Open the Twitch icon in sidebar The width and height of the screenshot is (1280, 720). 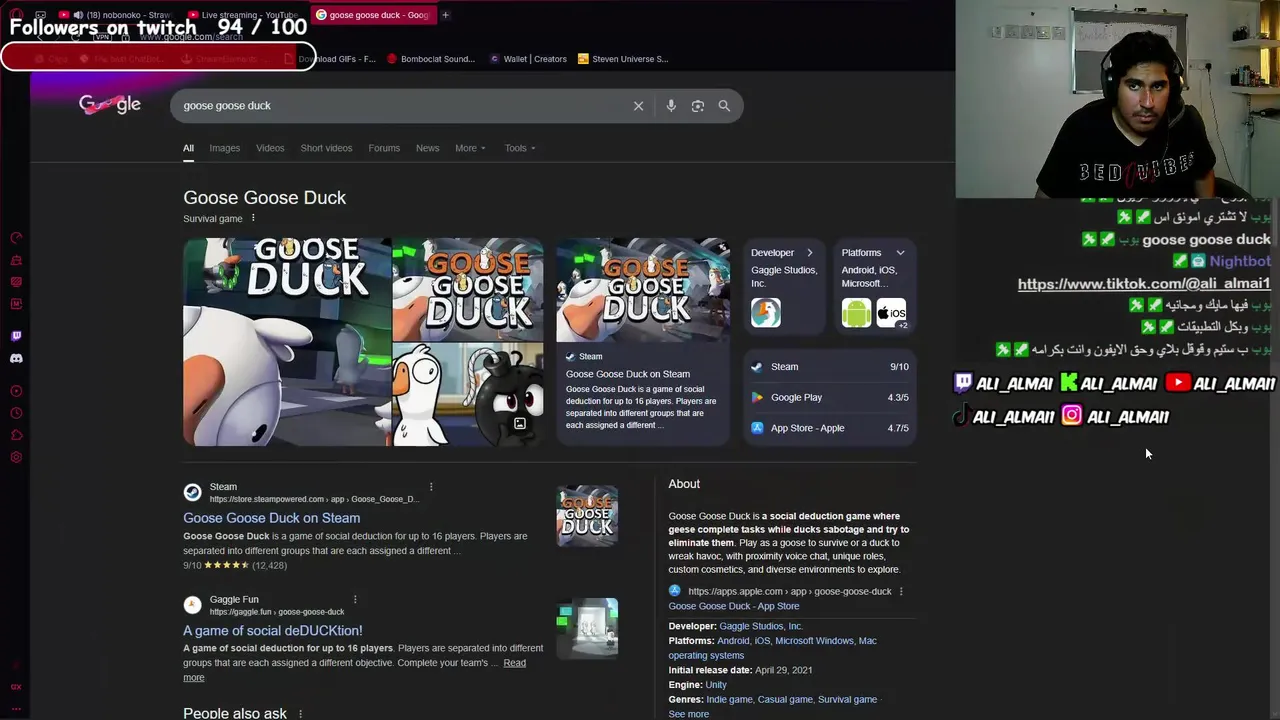click(x=16, y=336)
